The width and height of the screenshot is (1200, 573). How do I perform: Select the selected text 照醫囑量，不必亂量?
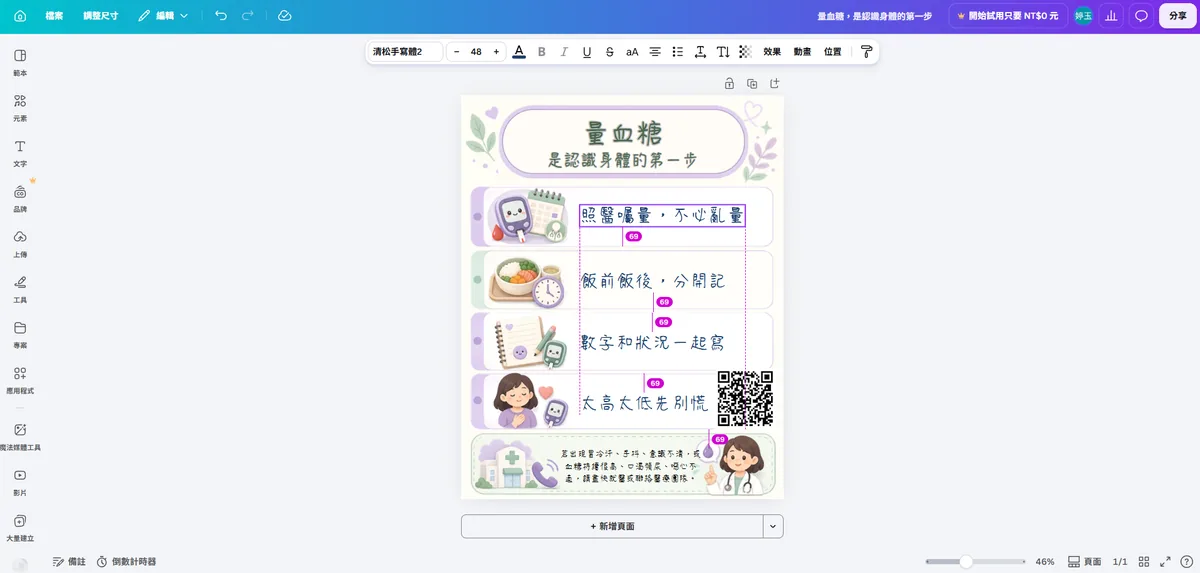[x=662, y=216]
